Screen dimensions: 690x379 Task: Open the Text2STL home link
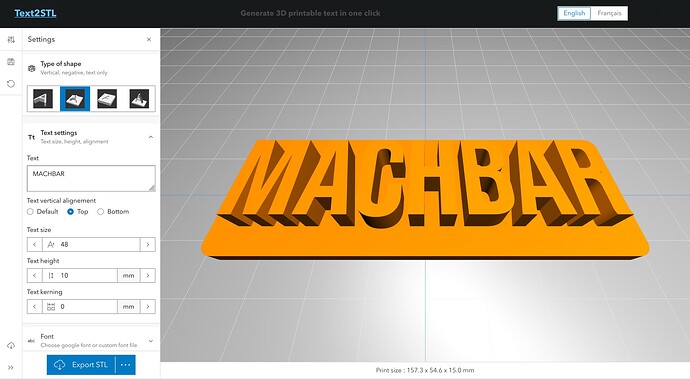(x=35, y=13)
